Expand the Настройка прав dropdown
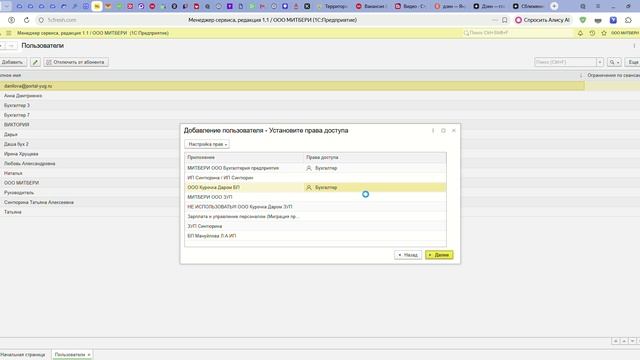640x360 pixels. (207, 144)
